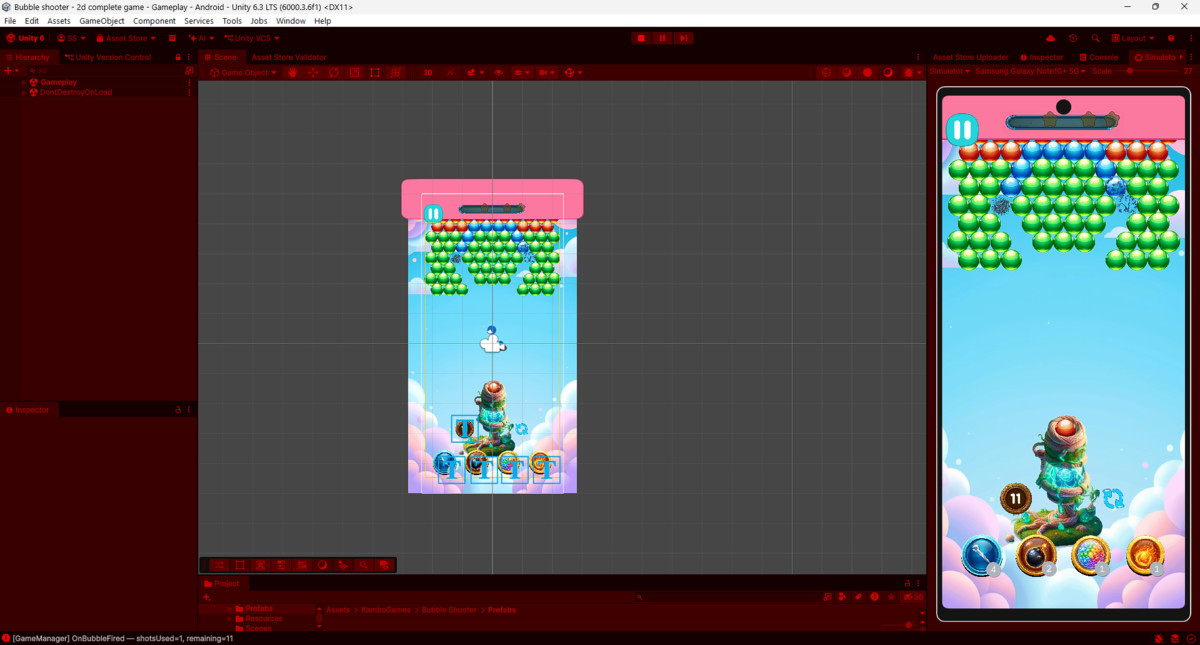Expand DontDestroyOnLoad in Hierarchy
This screenshot has height=645, width=1200.
pyautogui.click(x=24, y=92)
